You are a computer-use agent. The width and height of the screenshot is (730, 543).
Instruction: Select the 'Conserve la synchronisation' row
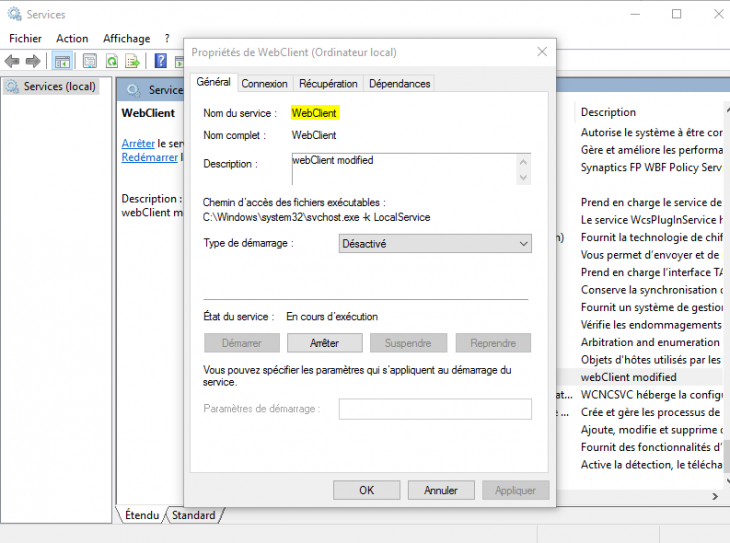651,290
